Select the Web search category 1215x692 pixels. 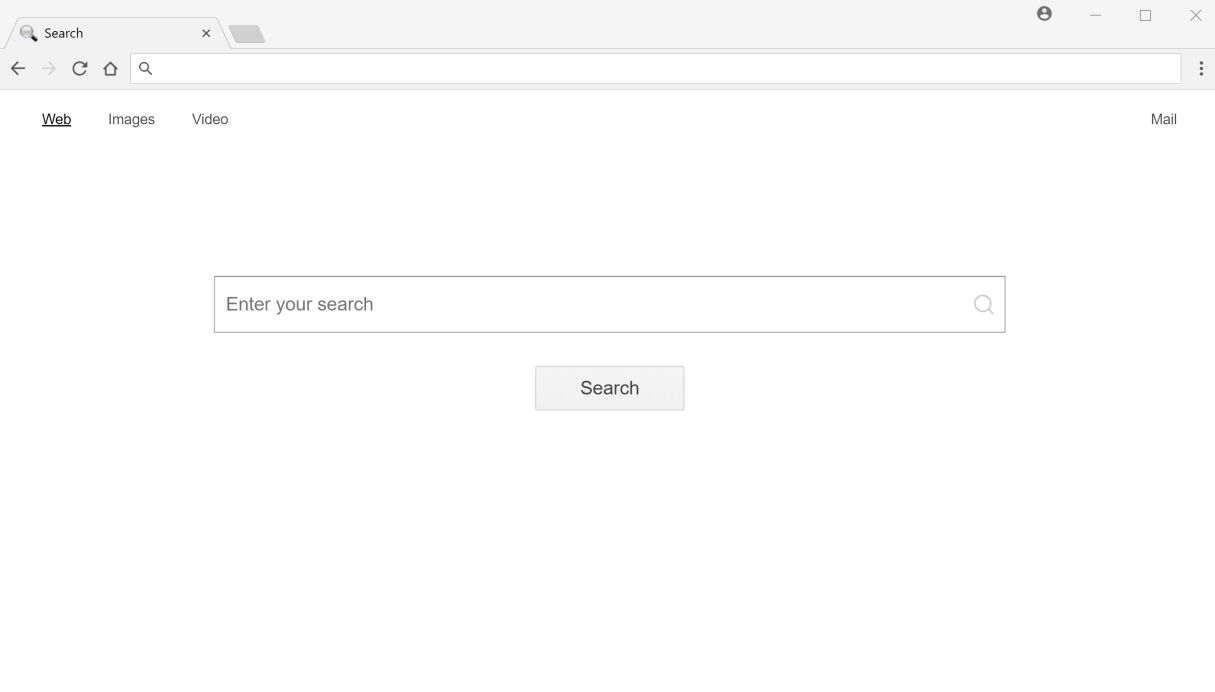[x=56, y=118]
